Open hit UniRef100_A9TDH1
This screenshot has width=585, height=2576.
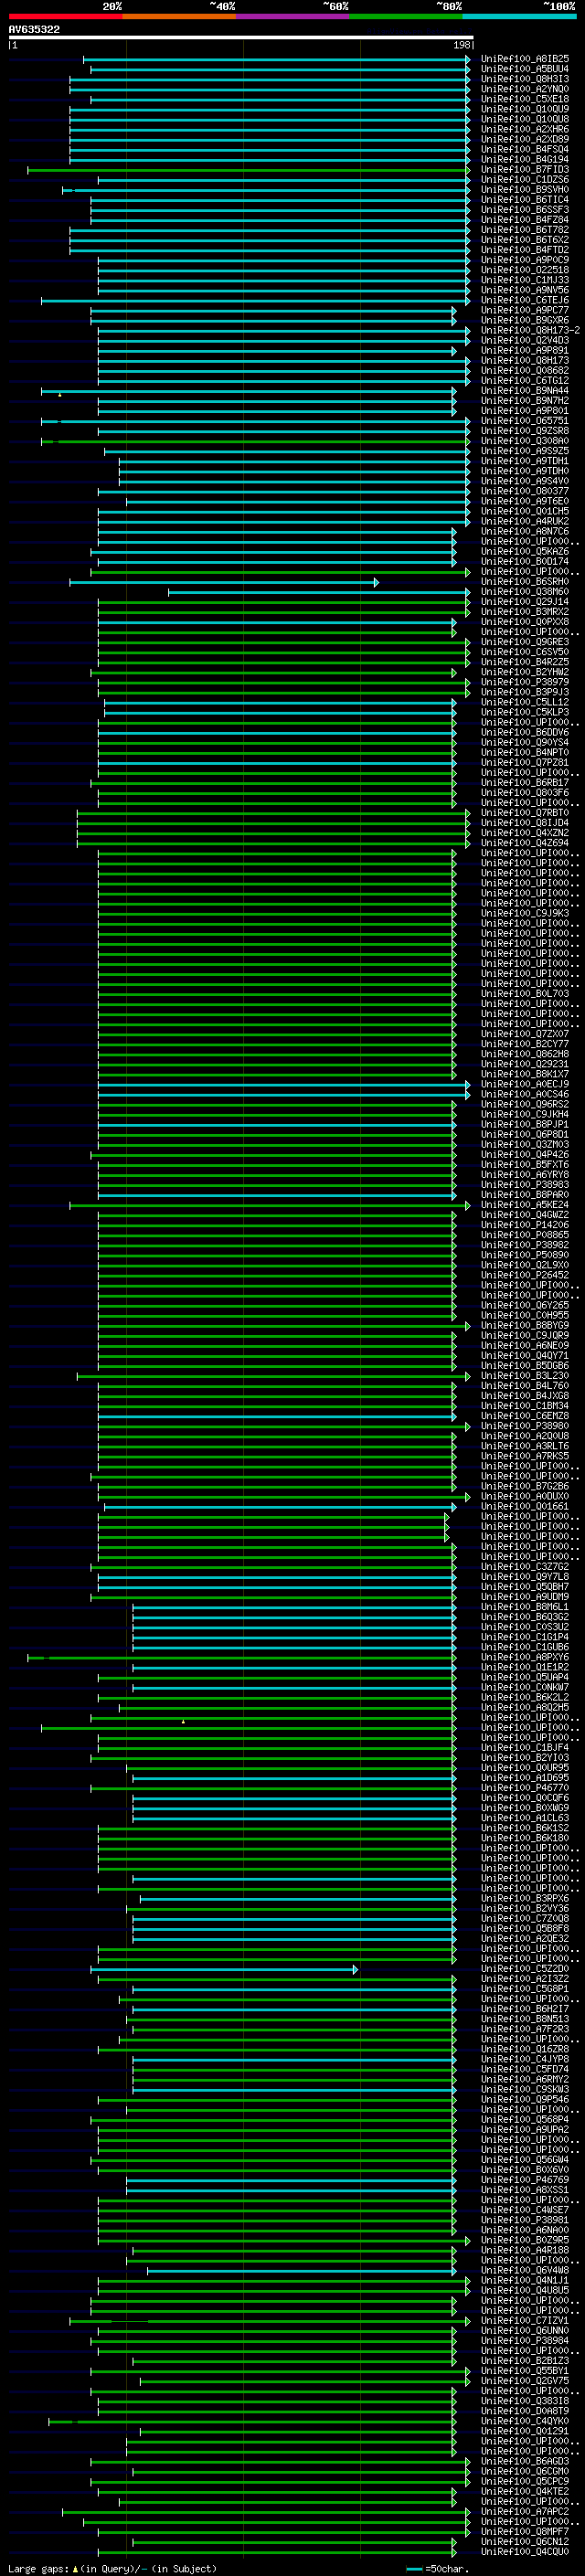tap(525, 461)
